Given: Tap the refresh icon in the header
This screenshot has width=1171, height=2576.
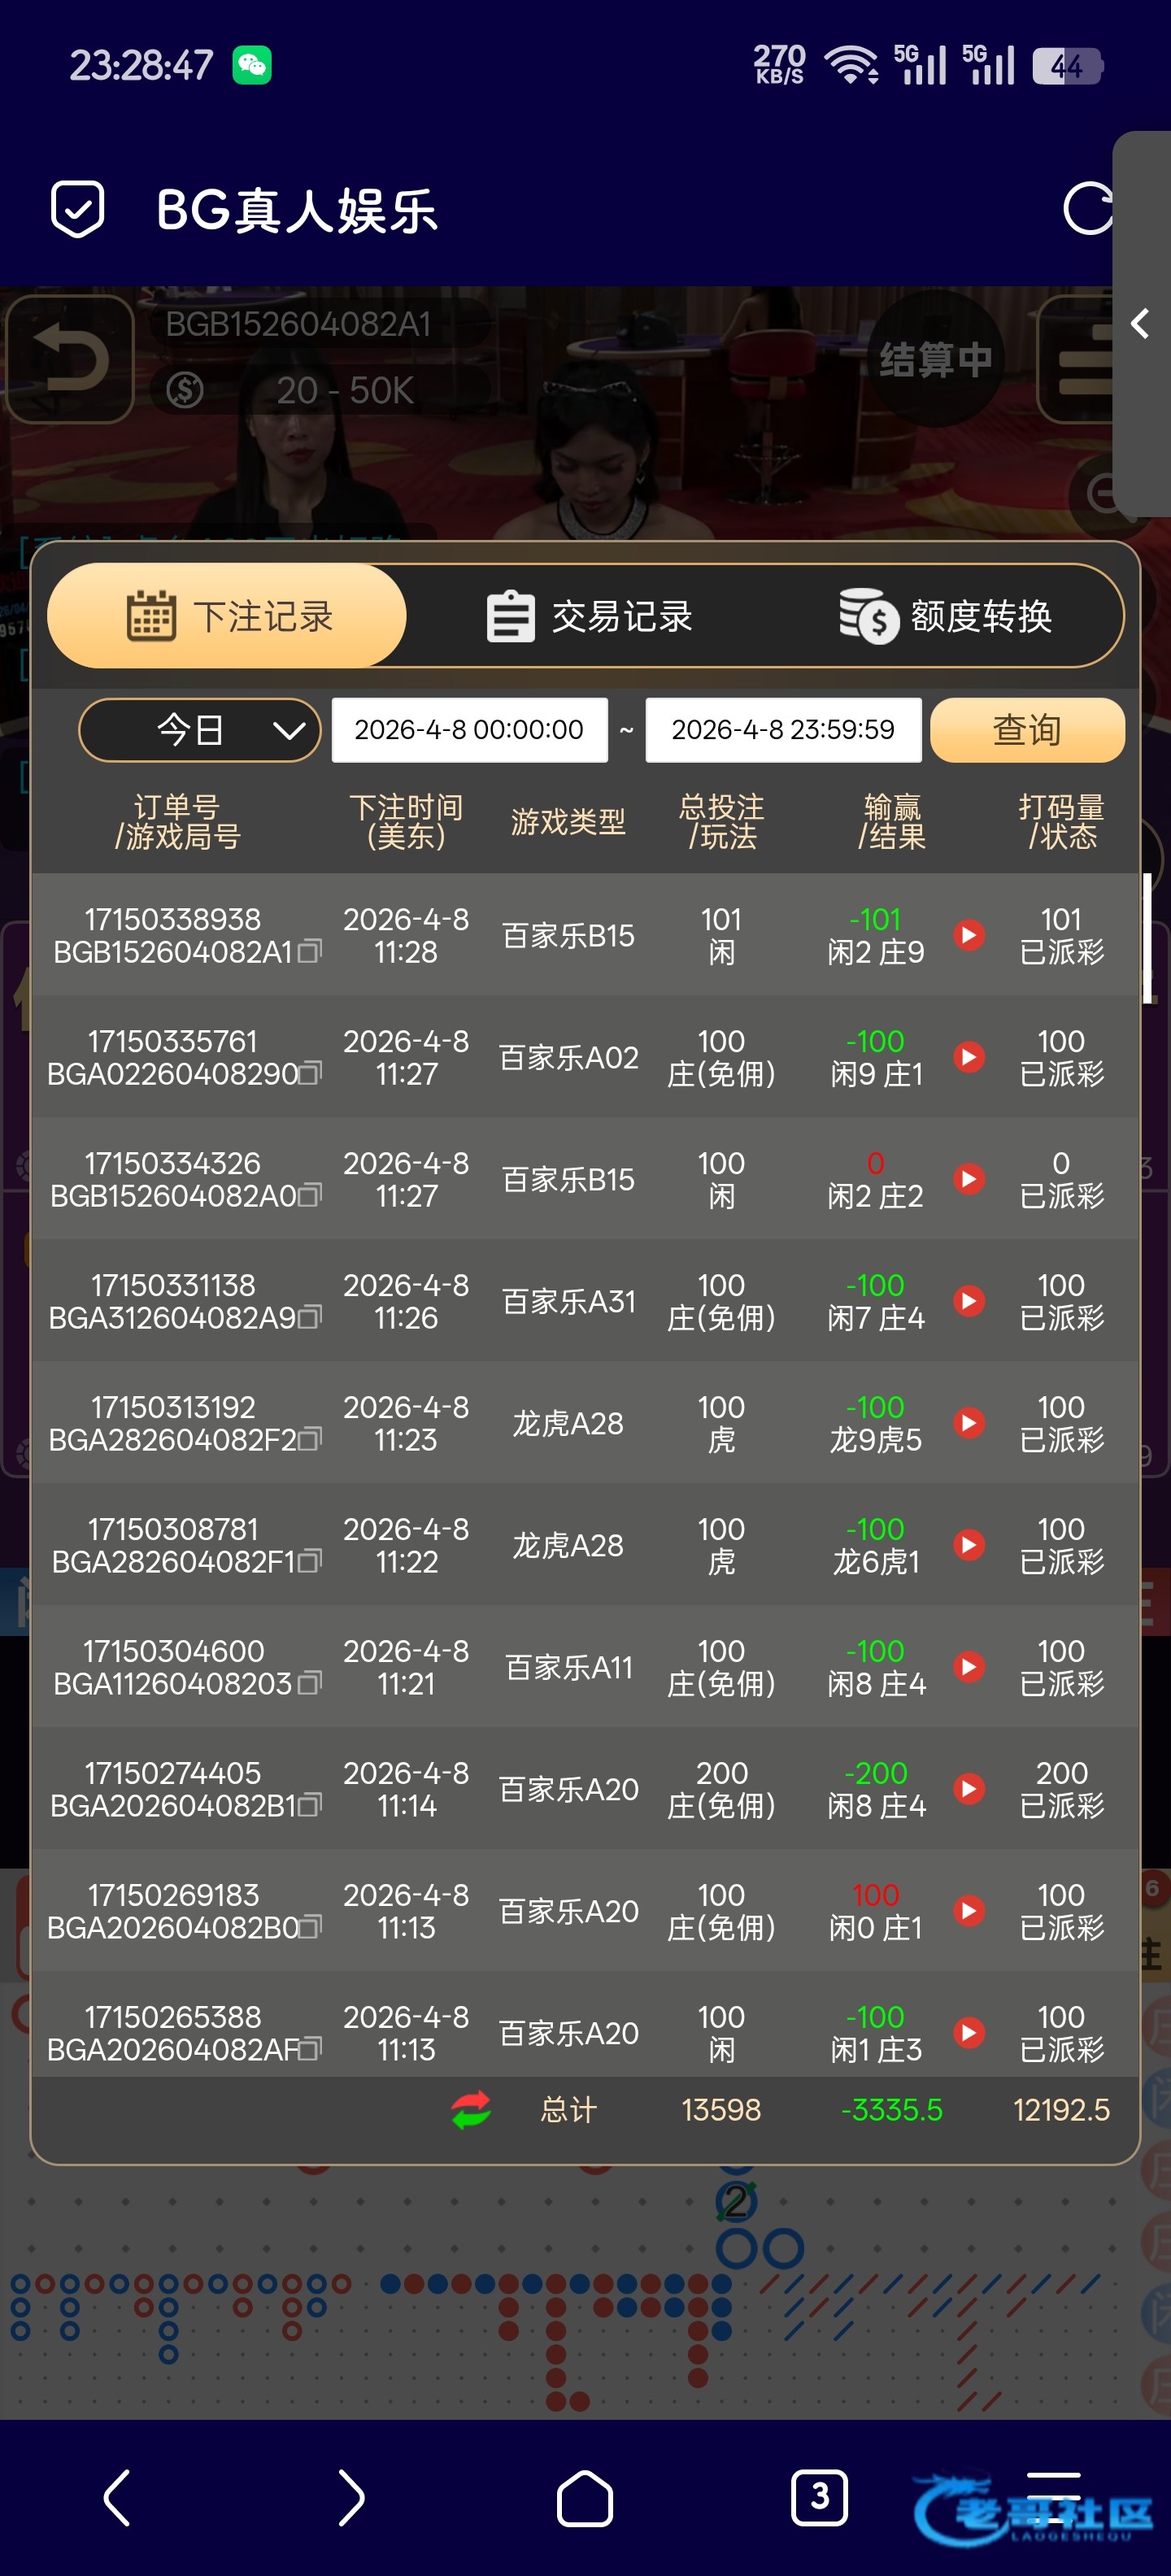Looking at the screenshot, I should click(x=1088, y=209).
